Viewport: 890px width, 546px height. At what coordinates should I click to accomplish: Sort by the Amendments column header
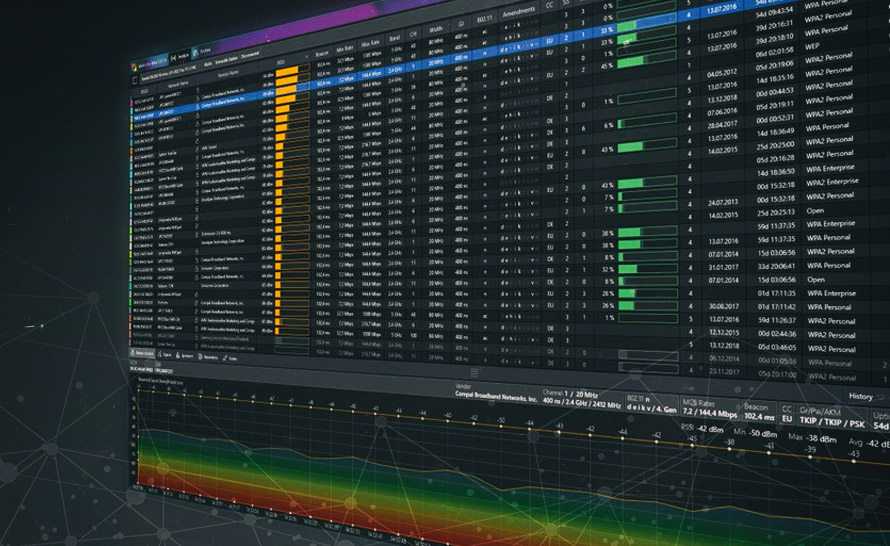pos(518,11)
